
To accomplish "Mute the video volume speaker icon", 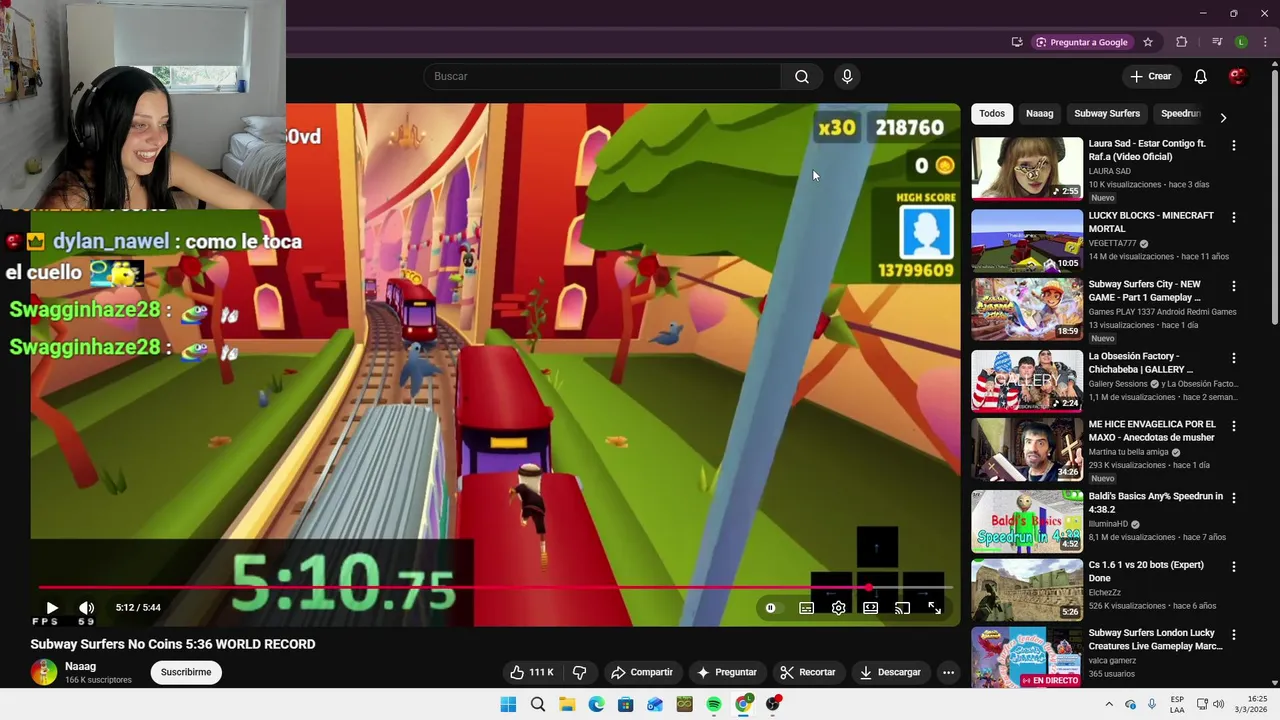I will click(x=87, y=607).
